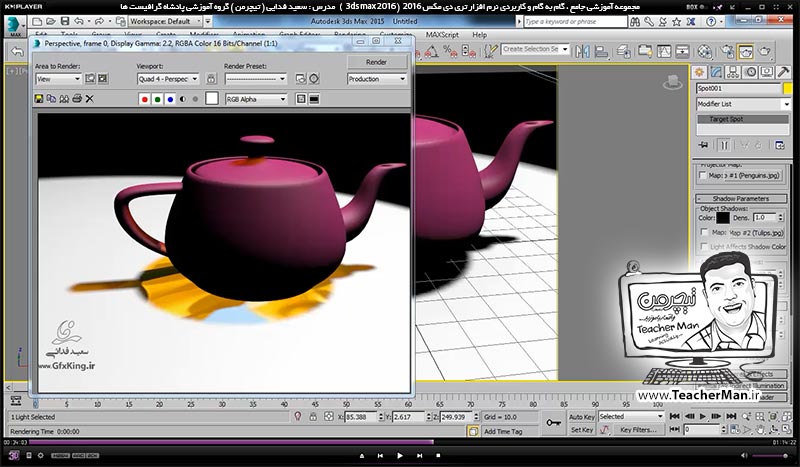
Task: Open Render Setup teapot icon in main toolbar
Action: (728, 51)
